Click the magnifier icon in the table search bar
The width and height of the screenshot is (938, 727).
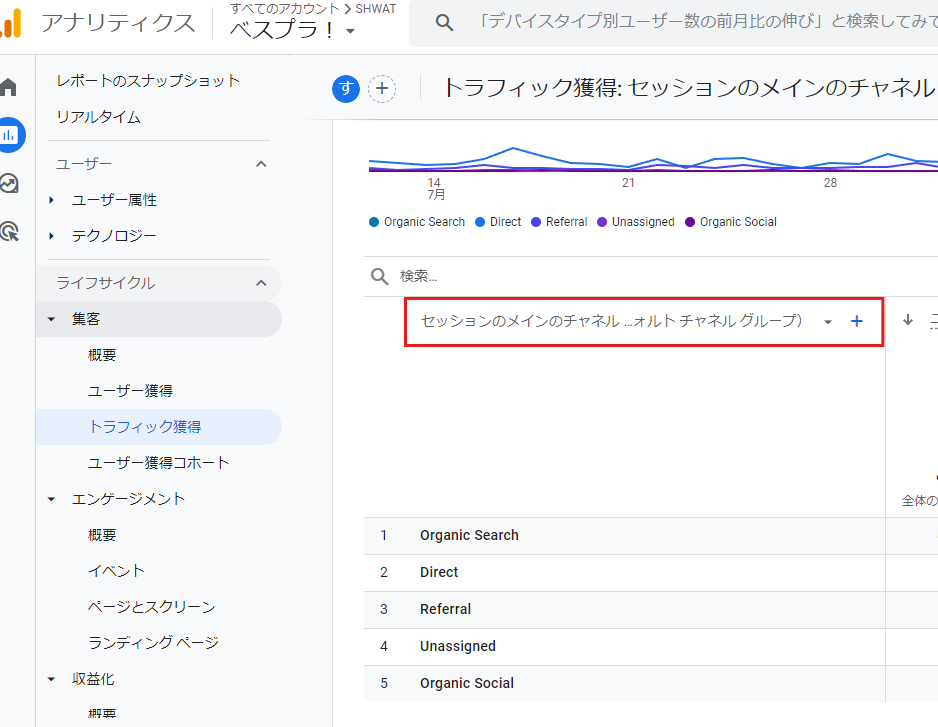pyautogui.click(x=377, y=275)
